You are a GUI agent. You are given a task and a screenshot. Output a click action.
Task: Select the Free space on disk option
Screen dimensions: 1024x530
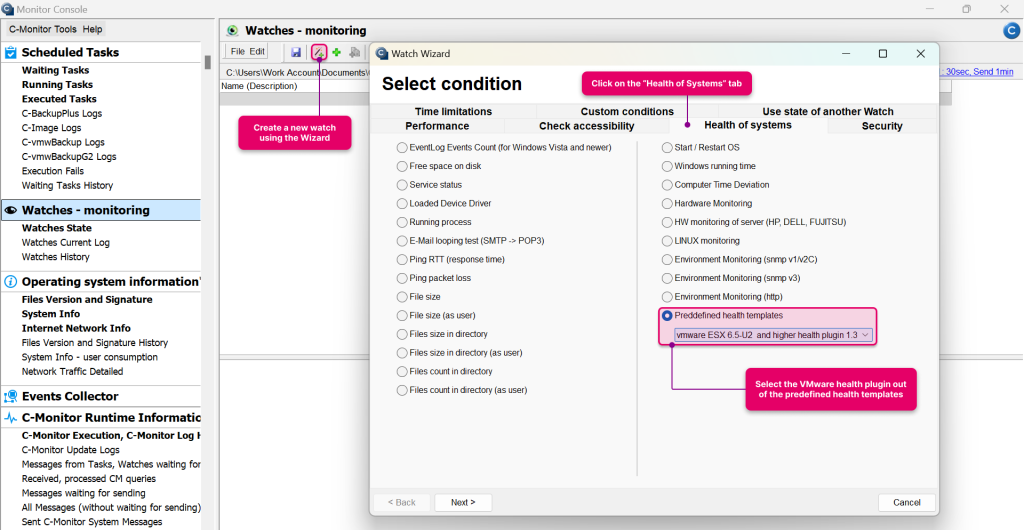403,166
